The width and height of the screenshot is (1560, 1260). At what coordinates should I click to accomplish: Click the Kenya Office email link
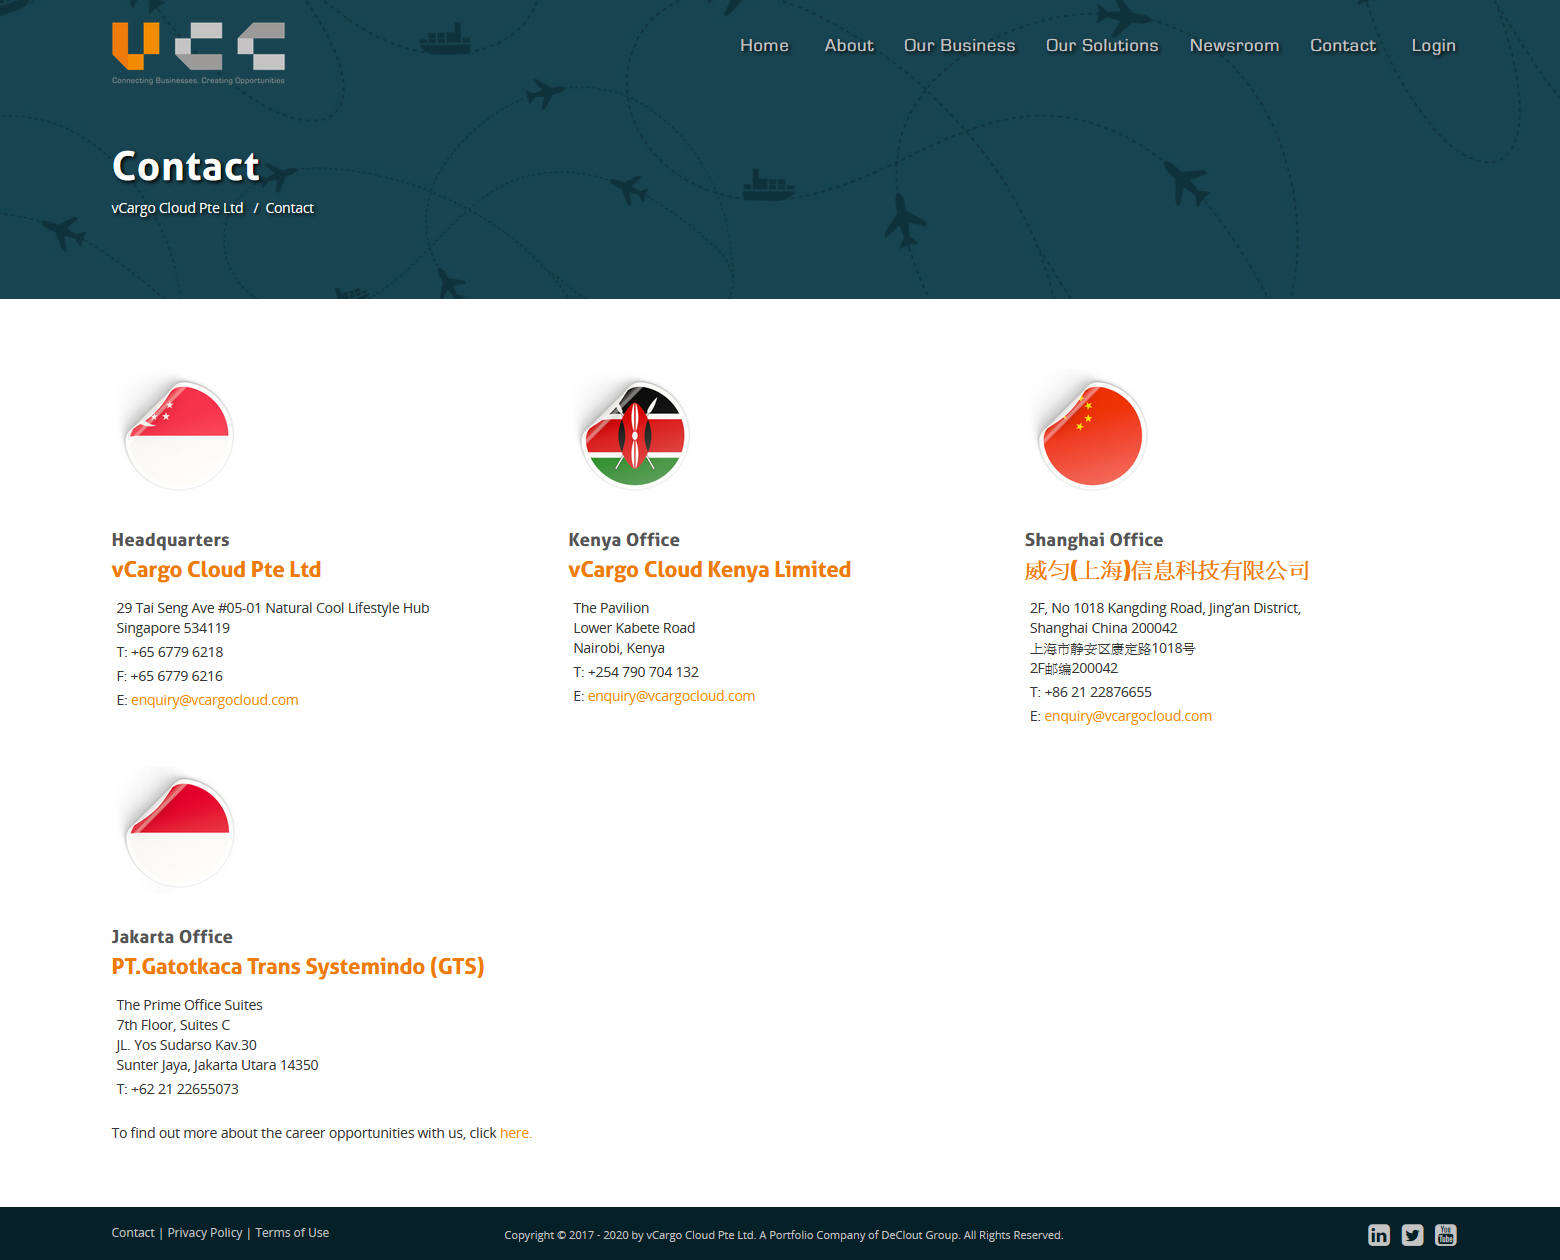(x=671, y=696)
